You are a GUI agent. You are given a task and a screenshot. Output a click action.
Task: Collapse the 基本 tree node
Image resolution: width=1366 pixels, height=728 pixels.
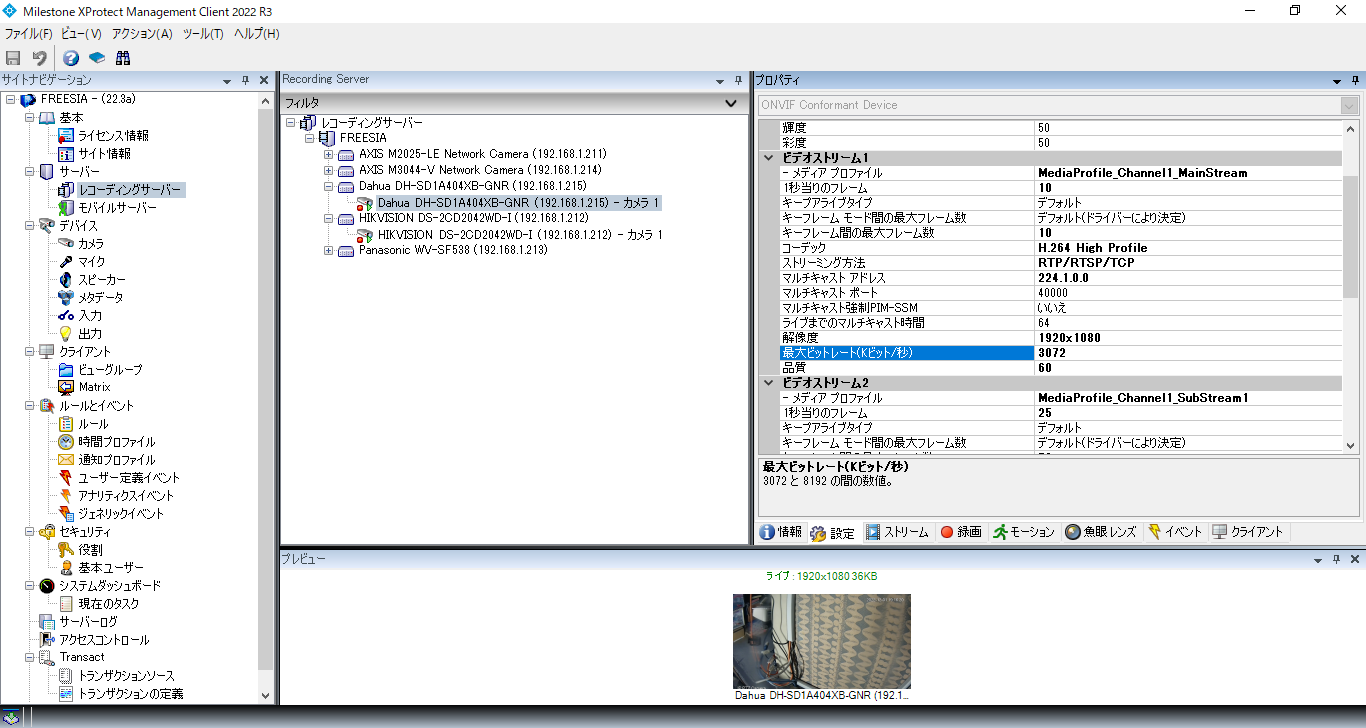pos(30,118)
